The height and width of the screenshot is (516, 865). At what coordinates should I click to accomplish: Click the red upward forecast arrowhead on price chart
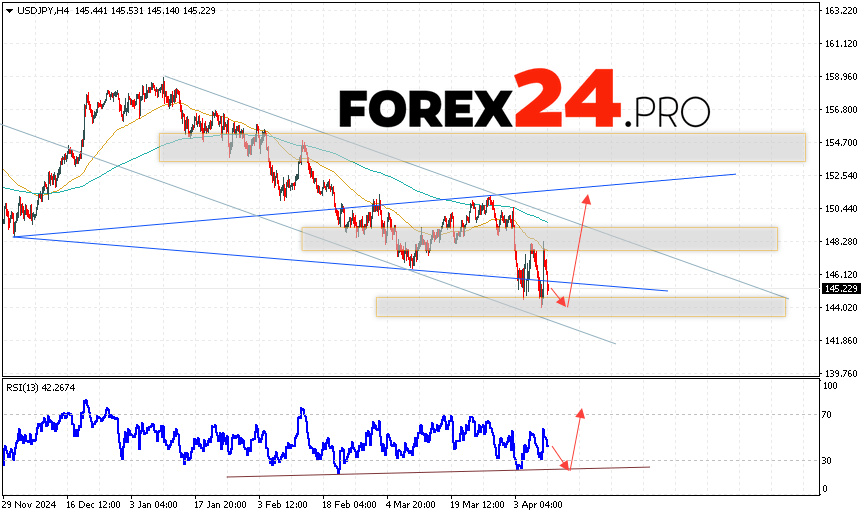pos(586,197)
